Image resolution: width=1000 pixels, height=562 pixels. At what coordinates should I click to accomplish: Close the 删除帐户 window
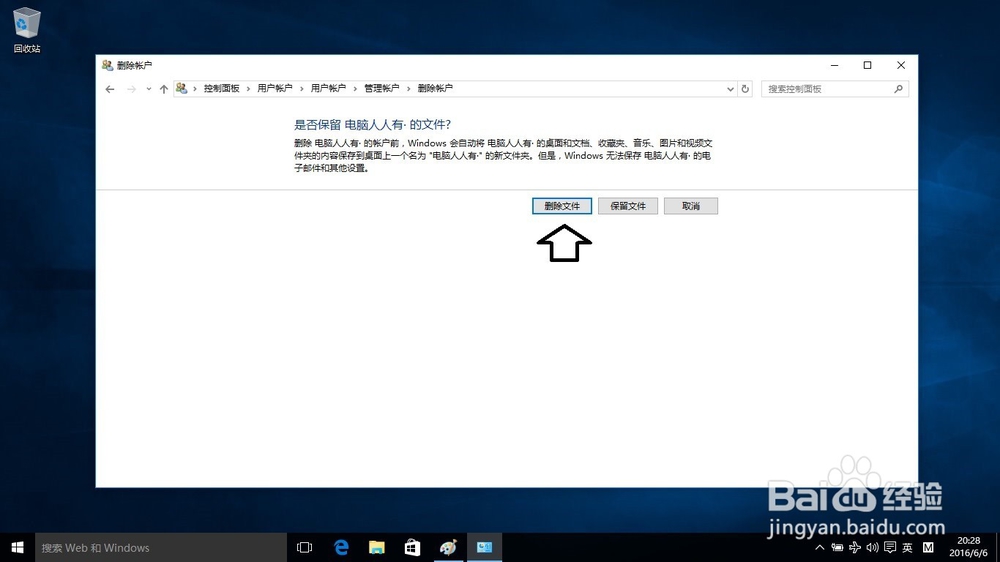click(x=901, y=65)
